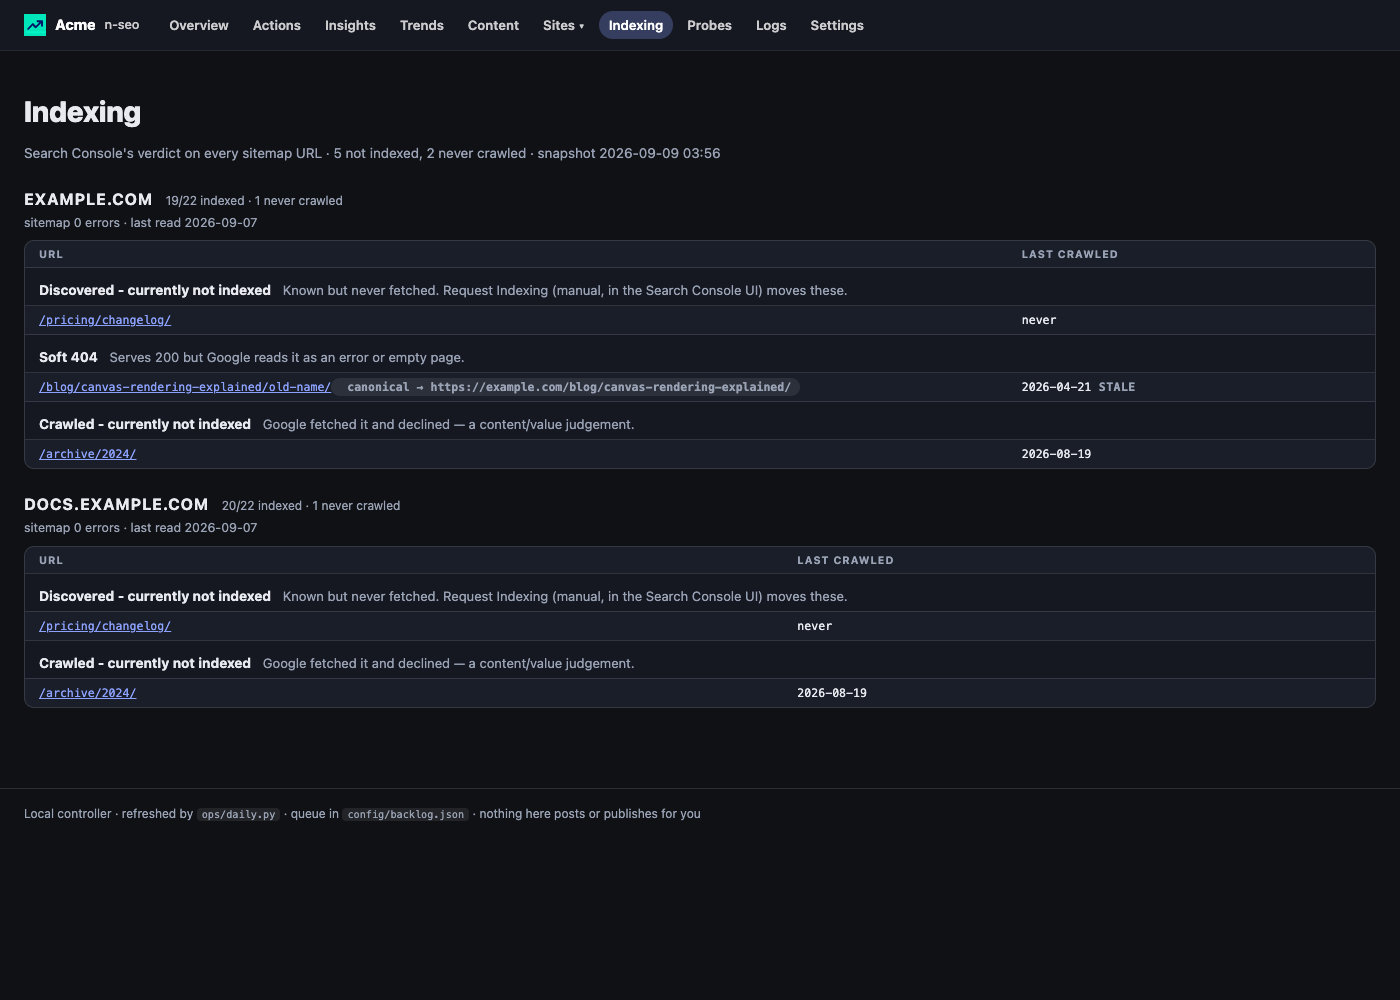
Task: Click the URL column header in DOCS.EXAMPLE.COM table
Action: pos(51,560)
